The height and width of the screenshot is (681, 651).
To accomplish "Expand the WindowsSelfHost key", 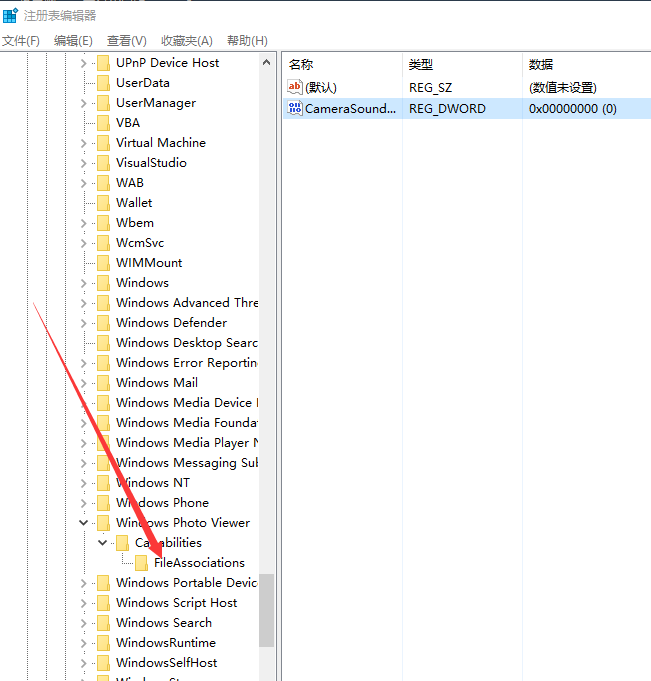I will click(x=83, y=663).
